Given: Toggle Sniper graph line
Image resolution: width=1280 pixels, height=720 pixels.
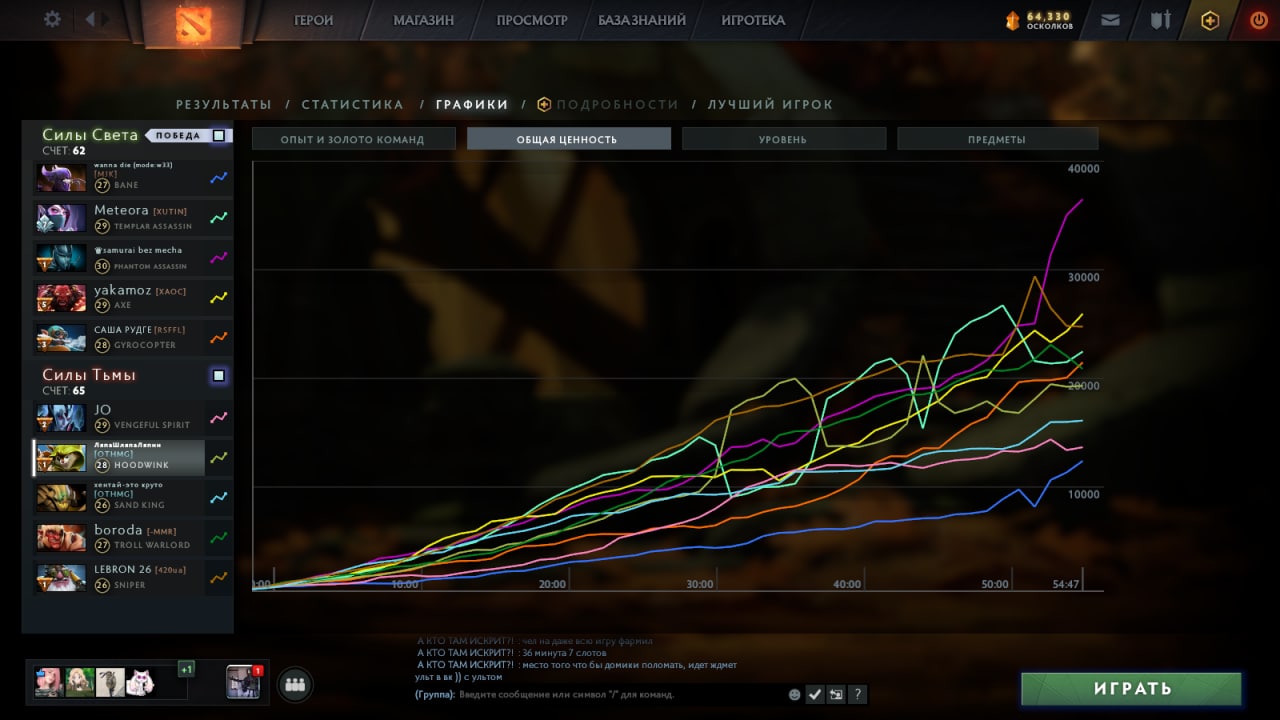Looking at the screenshot, I should [219, 578].
